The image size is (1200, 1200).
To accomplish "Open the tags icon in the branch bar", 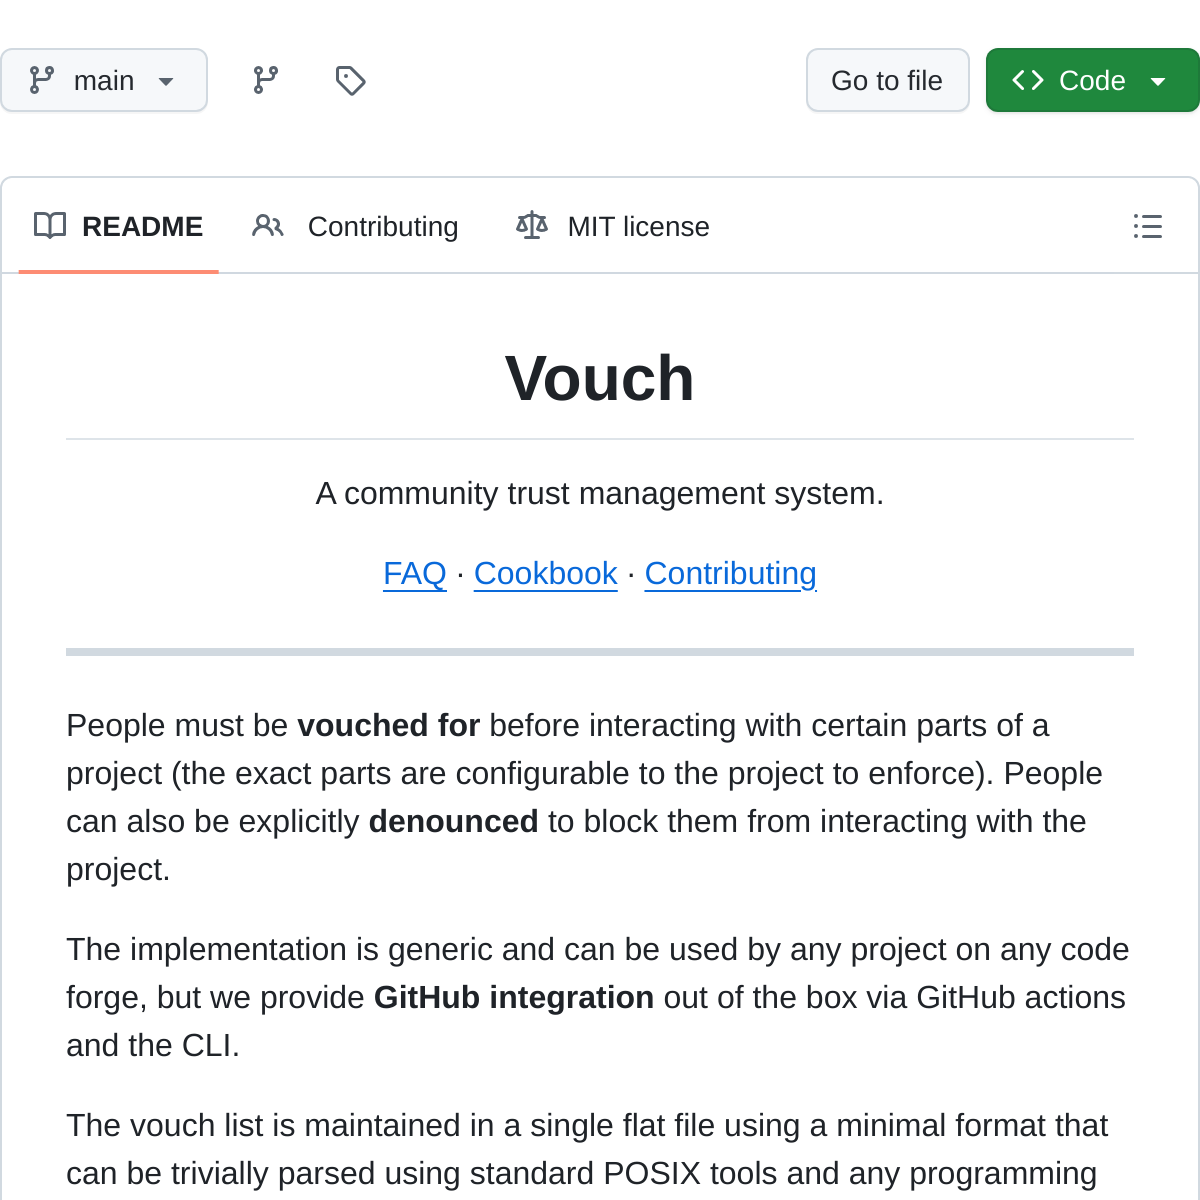I will tap(350, 80).
